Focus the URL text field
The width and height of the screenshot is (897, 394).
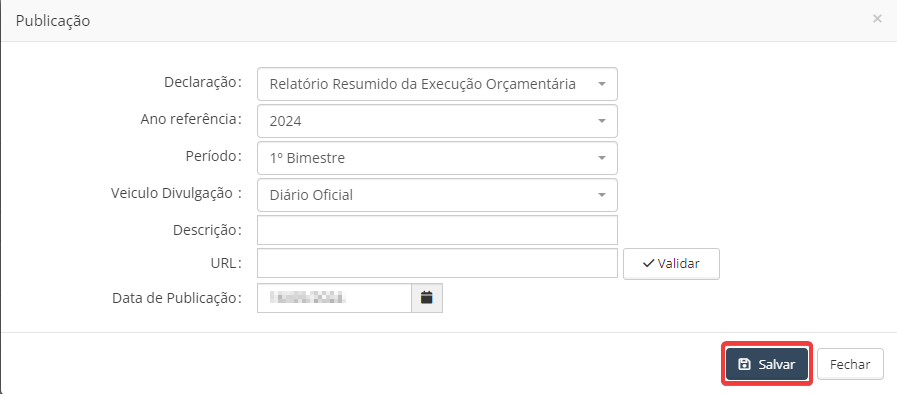coord(437,263)
